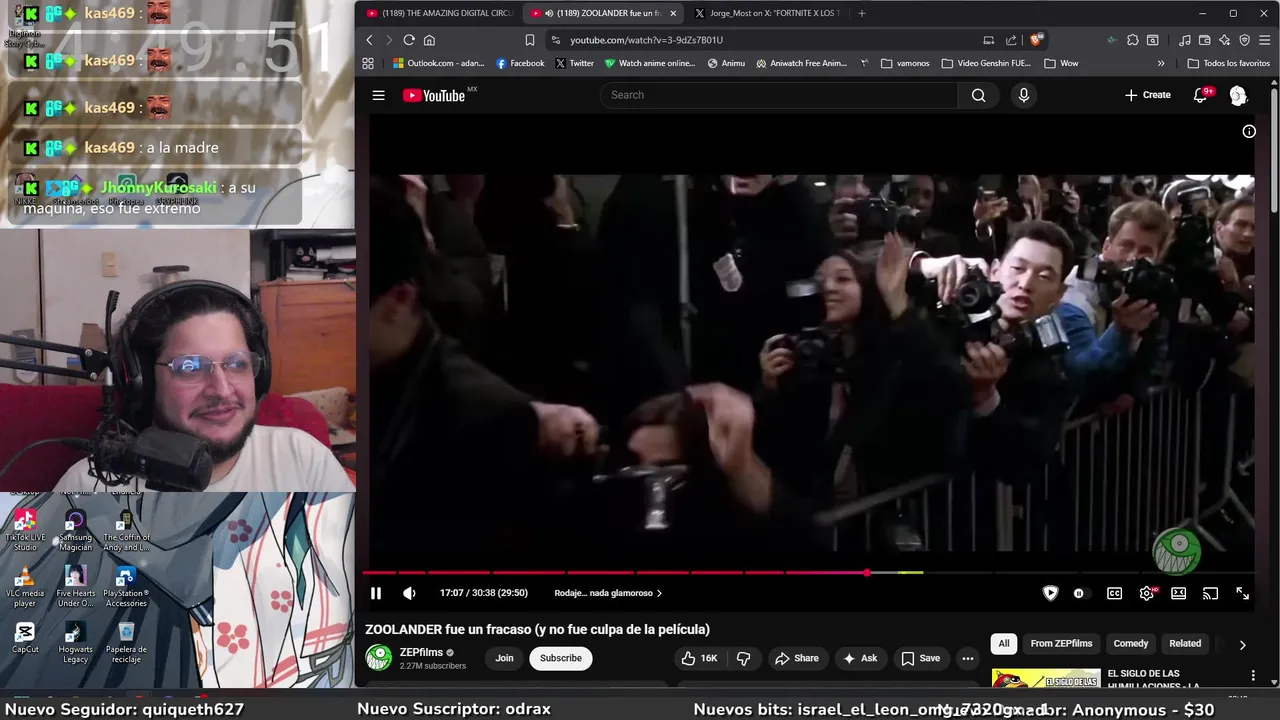Focus the YouTube search box

point(779,95)
